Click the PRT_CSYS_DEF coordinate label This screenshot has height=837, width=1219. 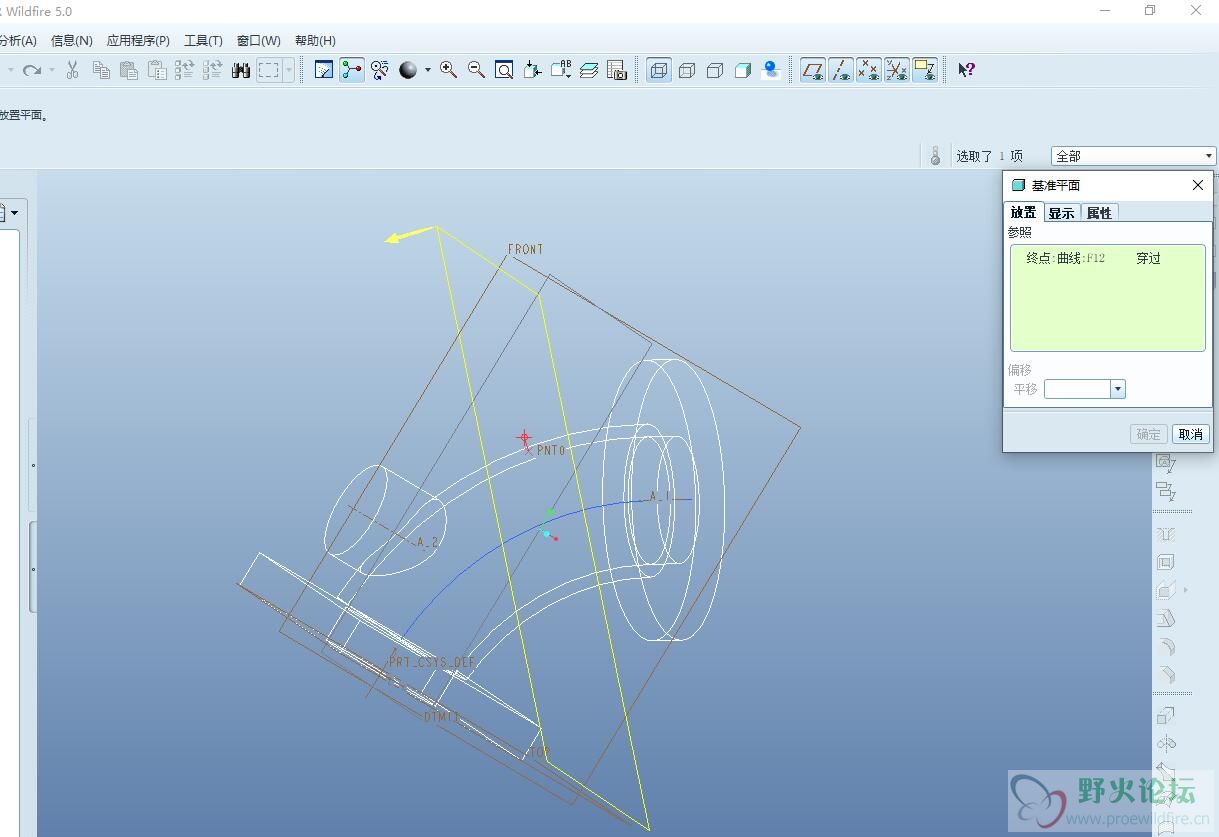point(432,662)
